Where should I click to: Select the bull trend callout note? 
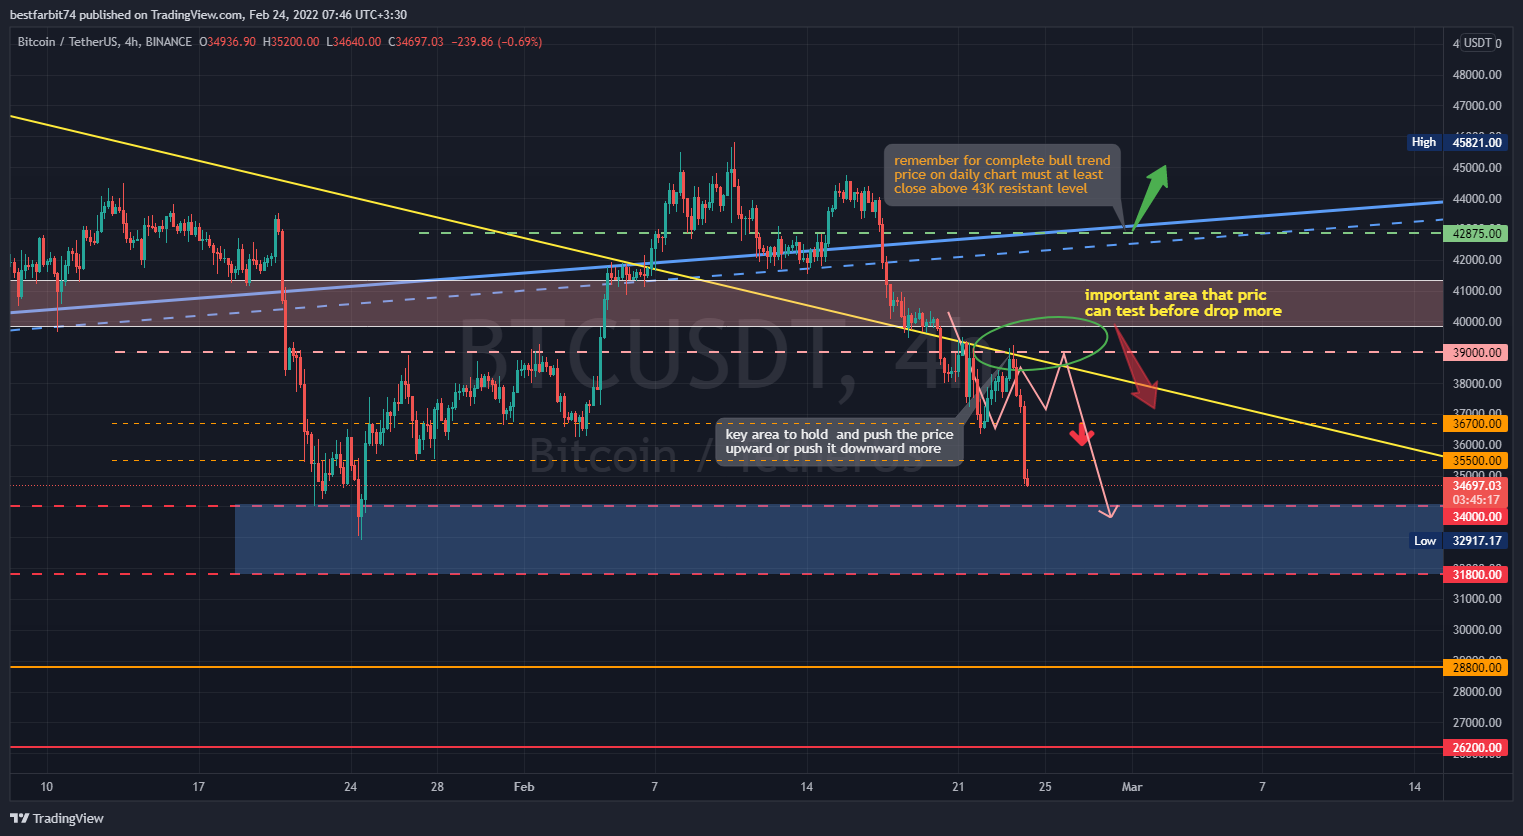pyautogui.click(x=1002, y=175)
